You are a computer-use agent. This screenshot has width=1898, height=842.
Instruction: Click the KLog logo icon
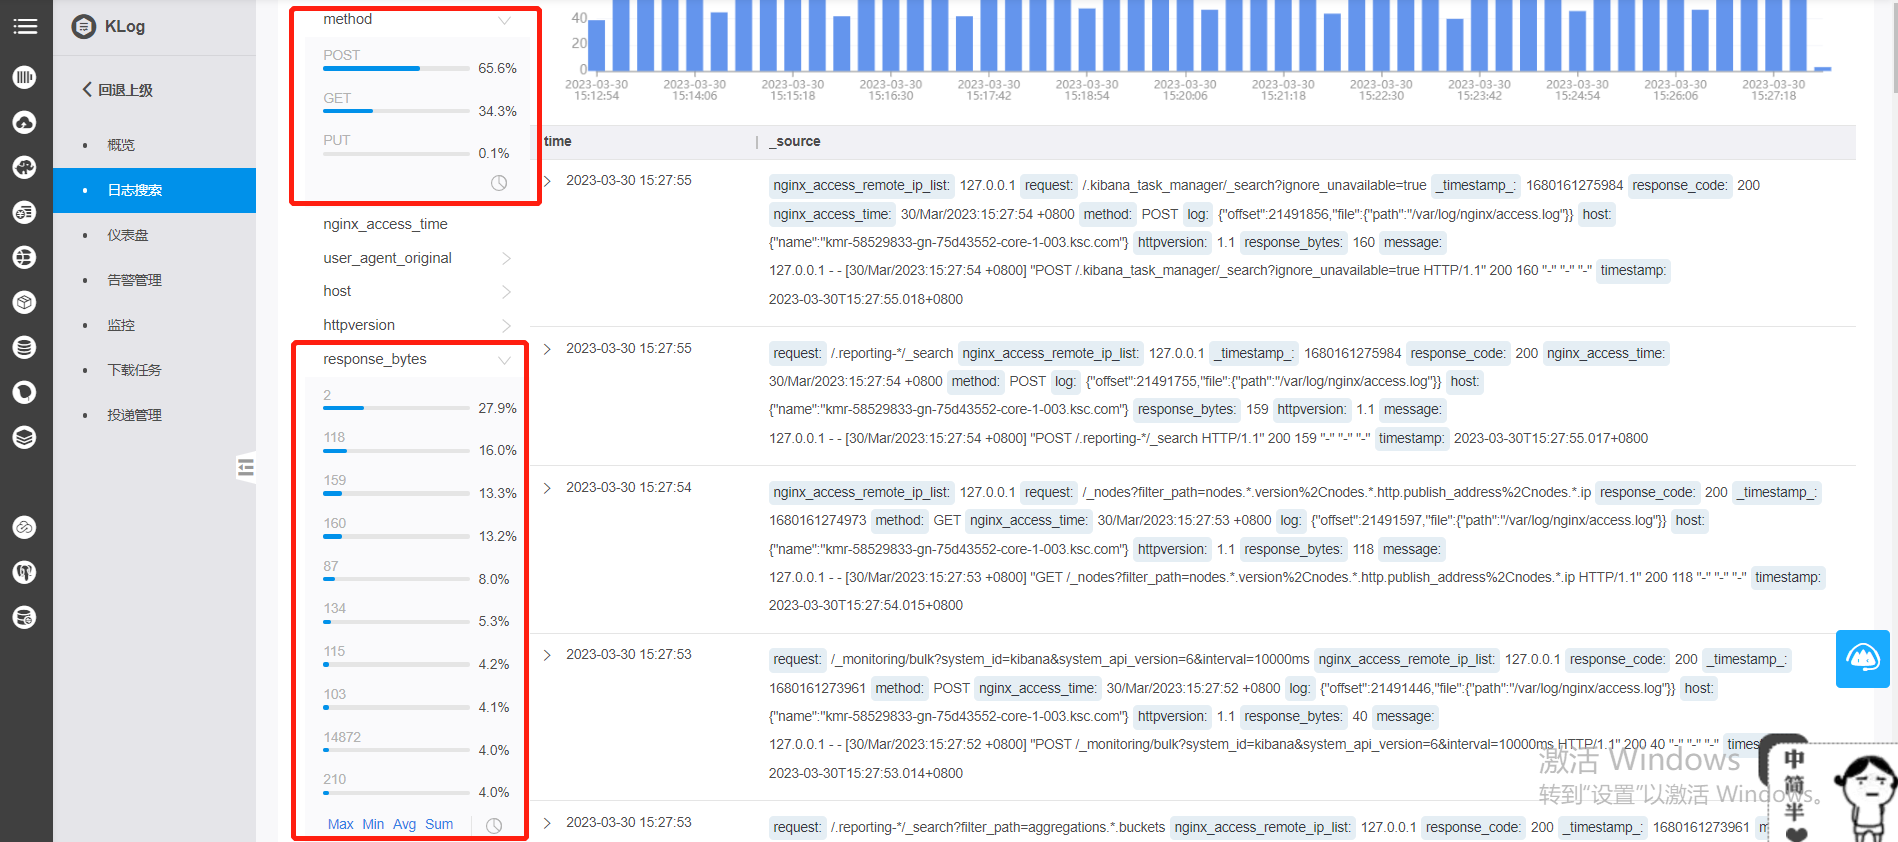click(x=84, y=27)
